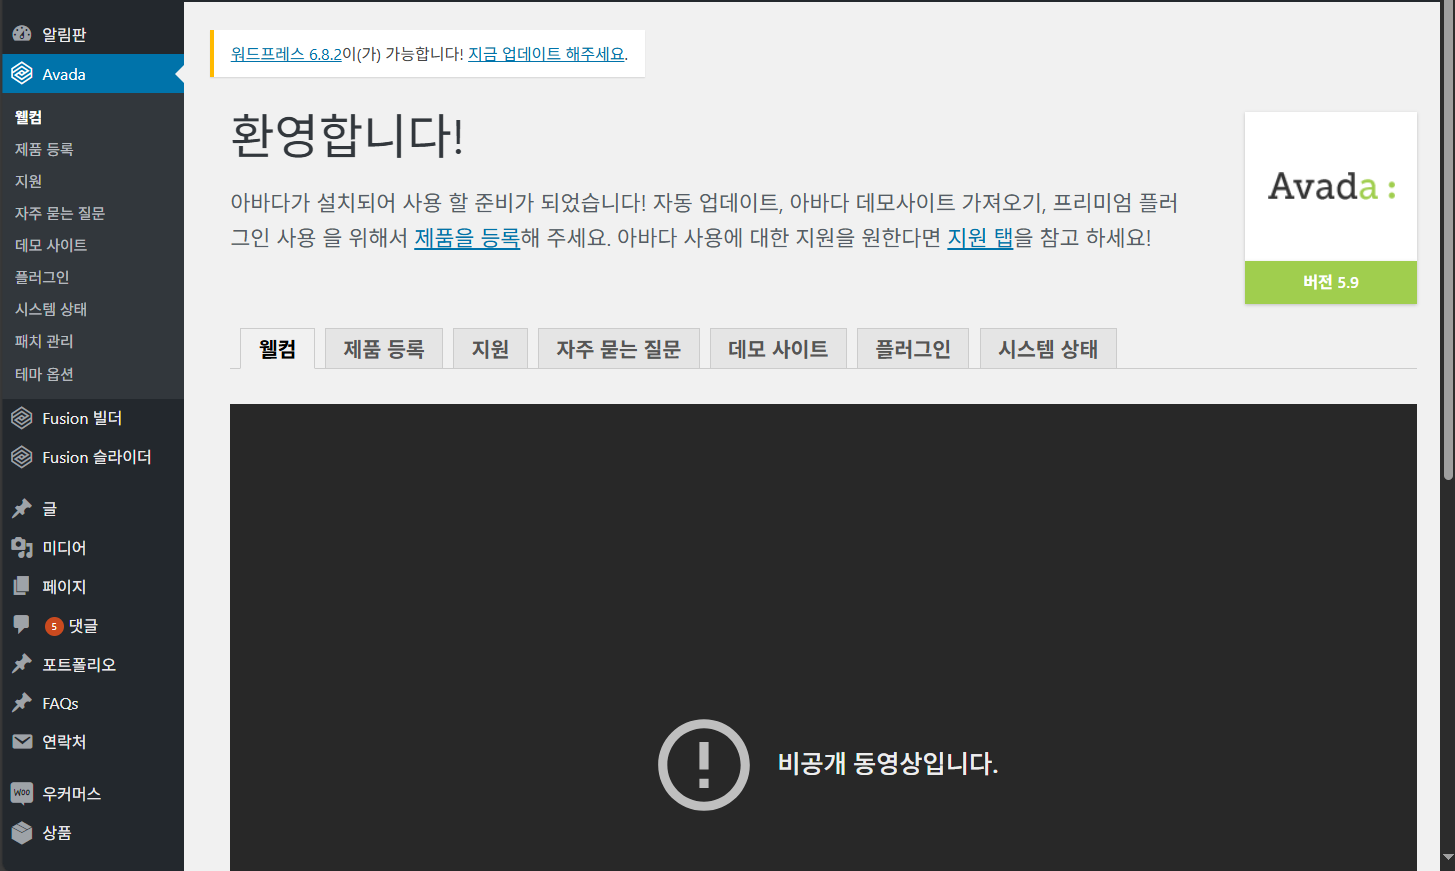Screen dimensions: 1455x871
Task: Click the Avada logo icon in sidebar
Action: pyautogui.click(x=22, y=74)
